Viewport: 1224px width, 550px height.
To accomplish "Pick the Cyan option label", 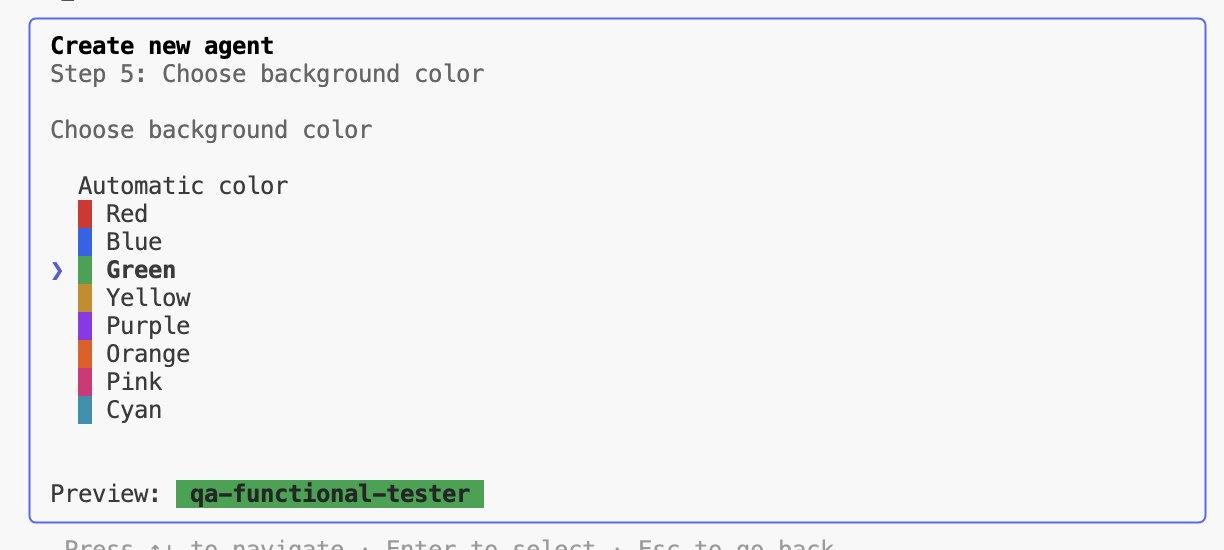I will pyautogui.click(x=134, y=410).
